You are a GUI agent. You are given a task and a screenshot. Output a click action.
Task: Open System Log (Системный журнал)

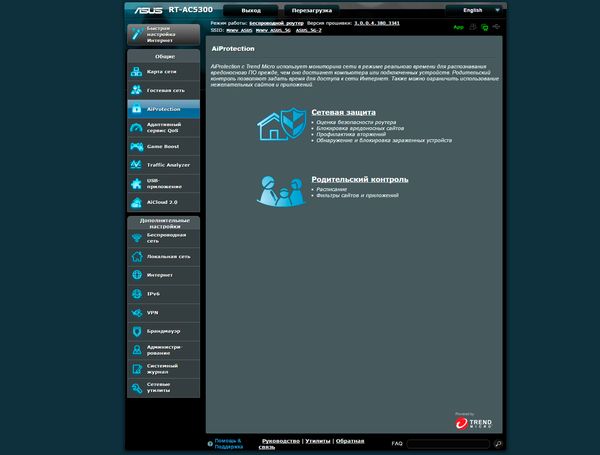pos(163,369)
